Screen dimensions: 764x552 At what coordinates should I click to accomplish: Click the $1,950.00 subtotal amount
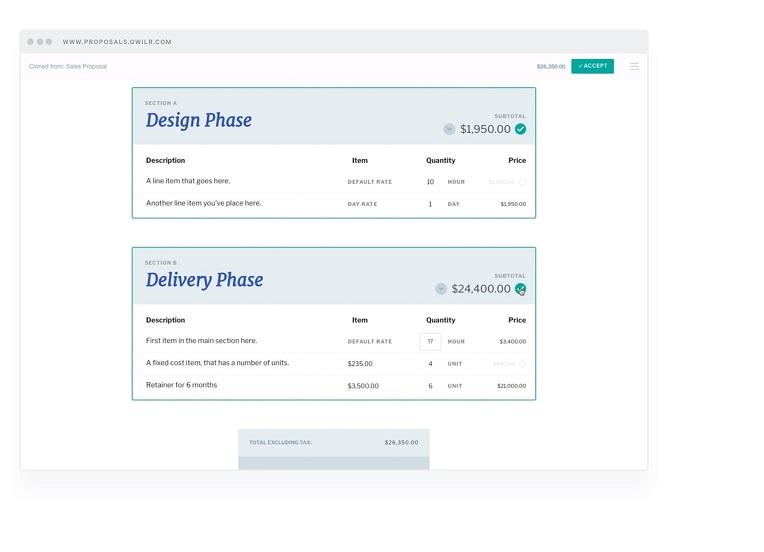click(x=485, y=129)
